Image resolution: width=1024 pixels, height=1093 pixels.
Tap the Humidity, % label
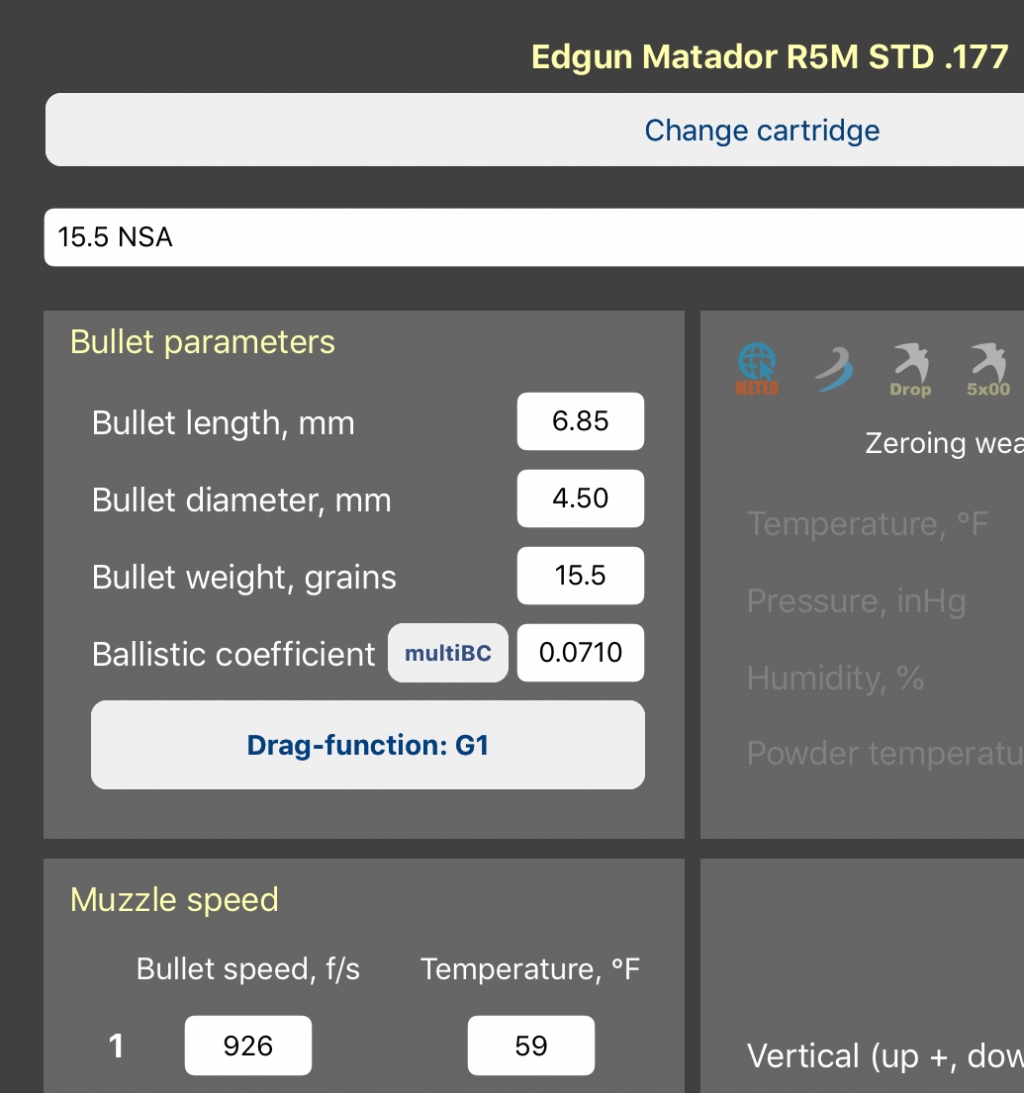pyautogui.click(x=835, y=678)
